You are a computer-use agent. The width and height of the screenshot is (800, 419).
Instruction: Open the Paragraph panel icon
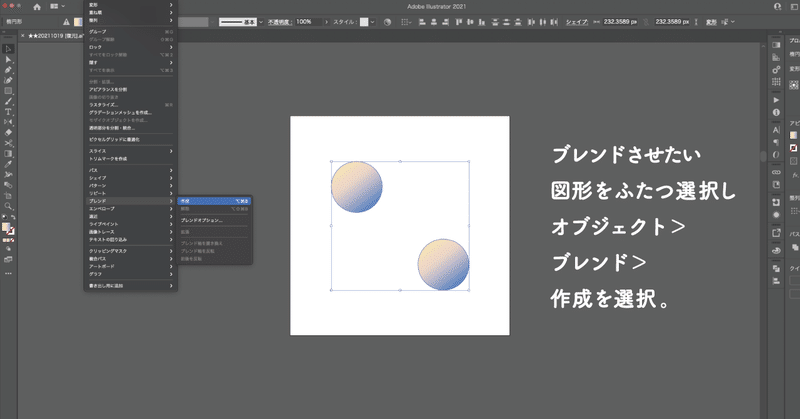(776, 142)
